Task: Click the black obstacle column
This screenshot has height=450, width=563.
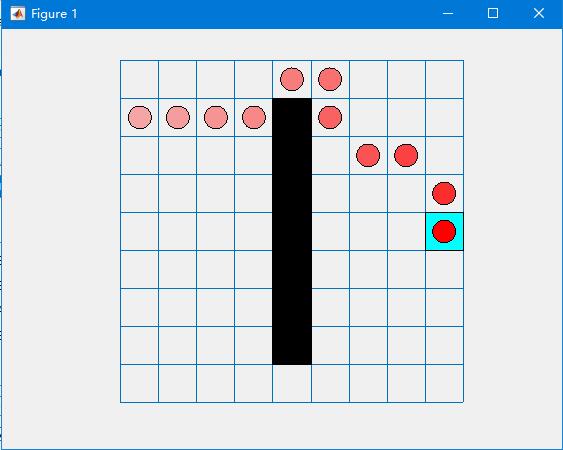Action: (x=292, y=232)
